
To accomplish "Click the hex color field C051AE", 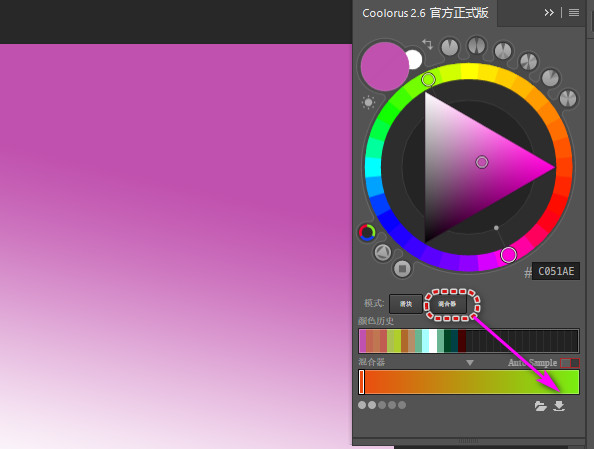I will (x=556, y=271).
